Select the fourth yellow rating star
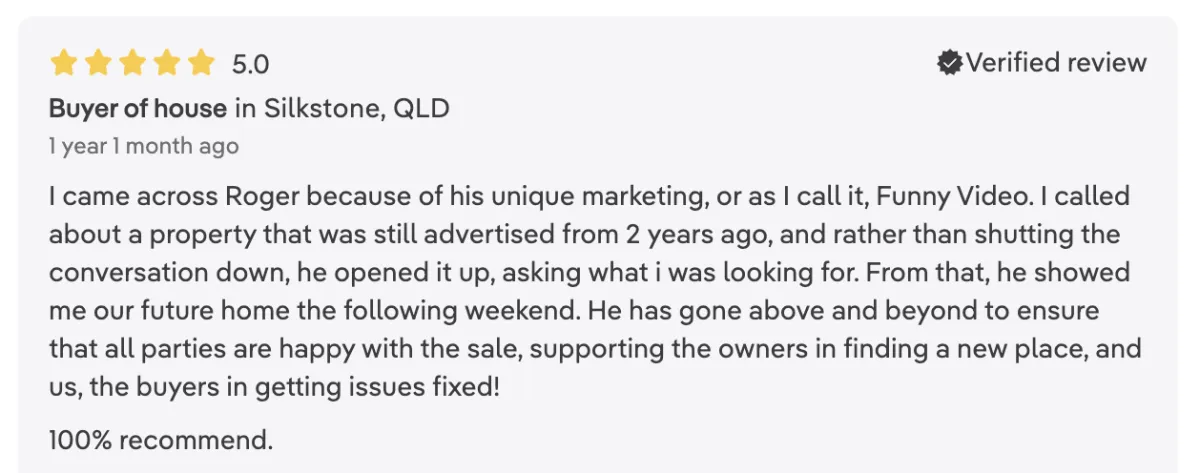The height and width of the screenshot is (473, 1200). (167, 64)
